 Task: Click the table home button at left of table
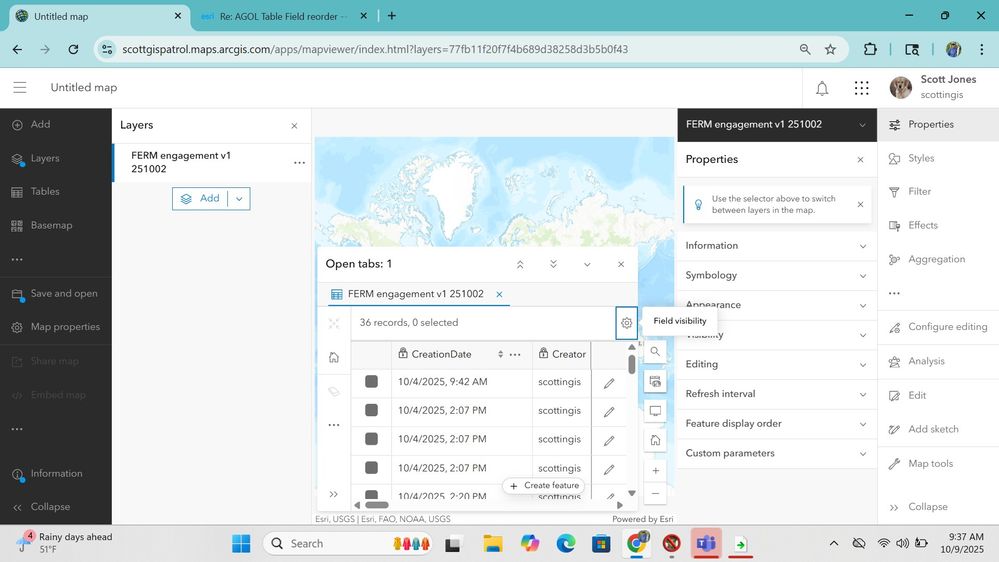(x=334, y=357)
